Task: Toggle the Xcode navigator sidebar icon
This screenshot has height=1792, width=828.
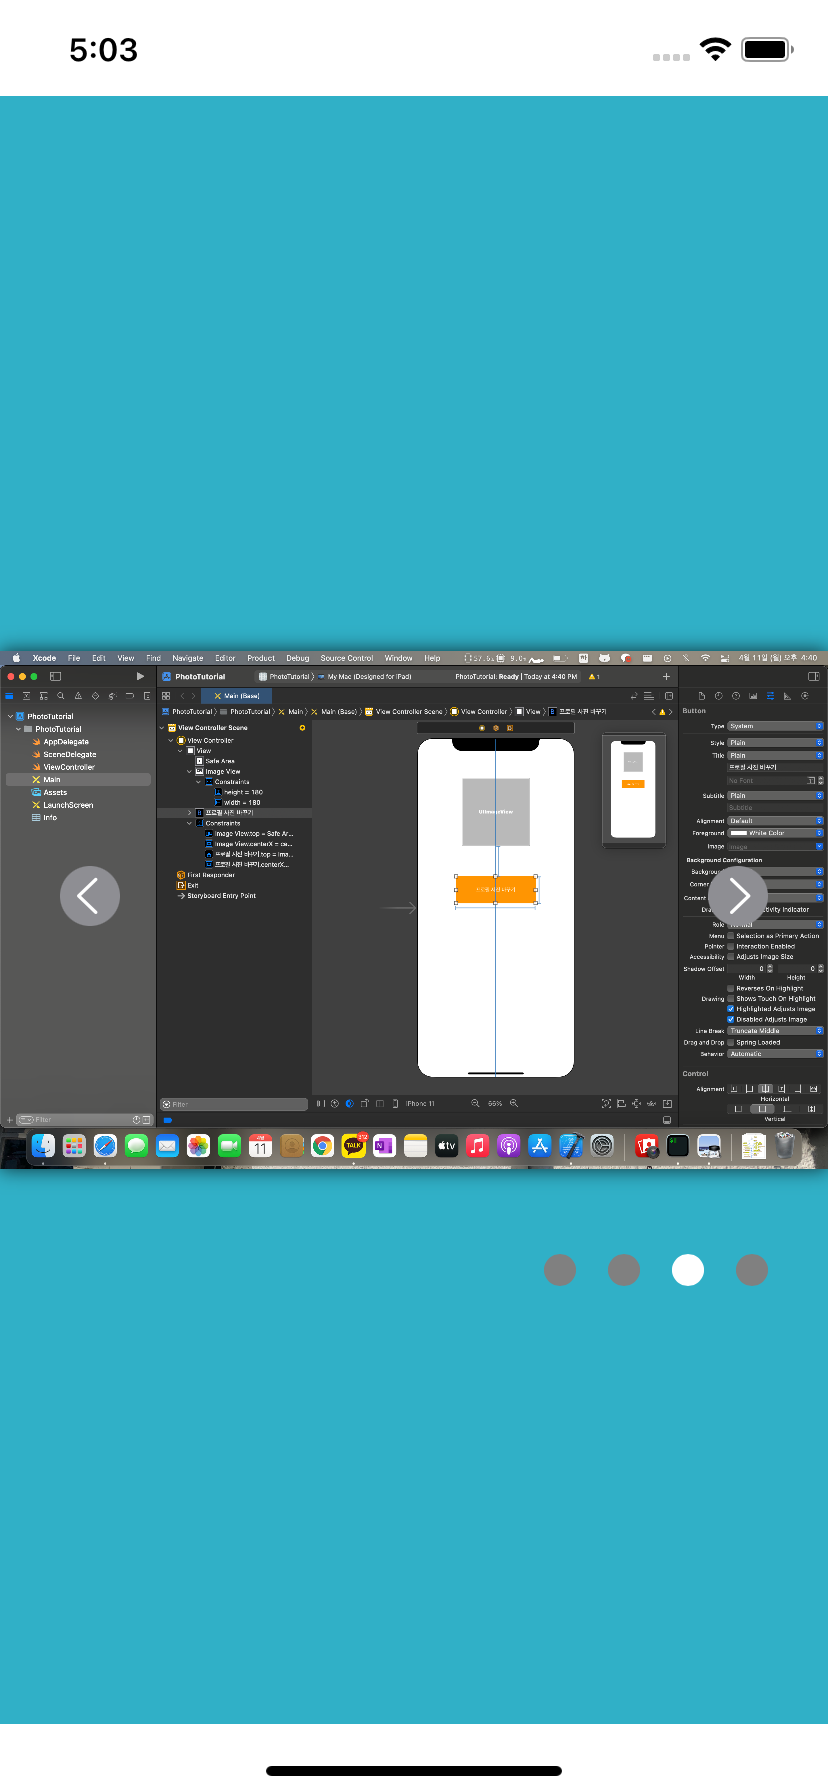Action: (x=56, y=677)
